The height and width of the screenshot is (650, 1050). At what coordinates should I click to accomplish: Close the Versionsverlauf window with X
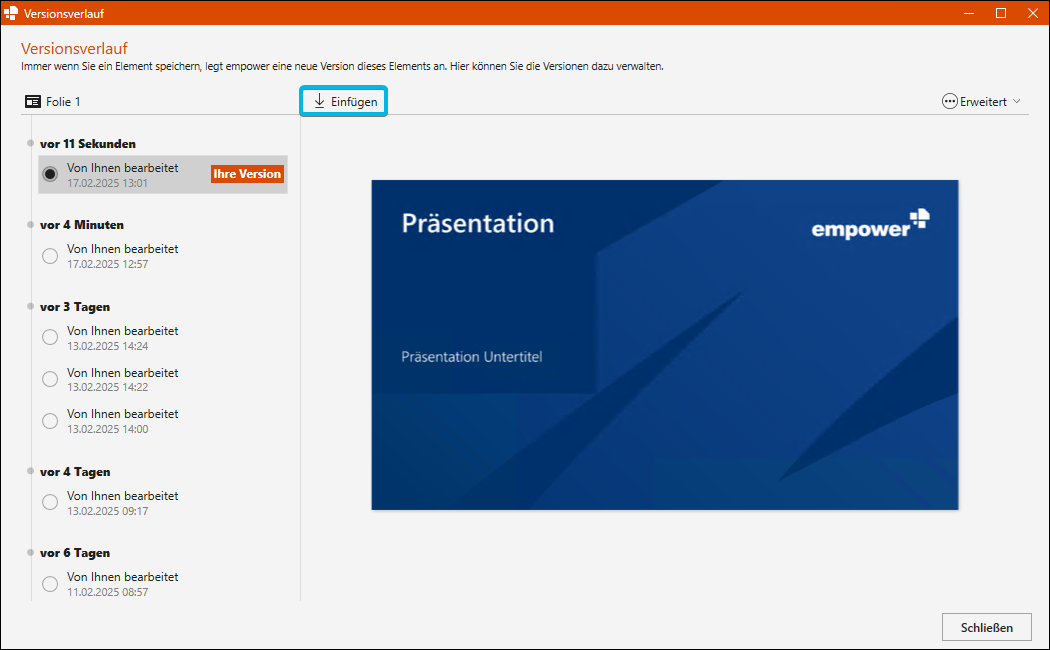coord(1033,13)
